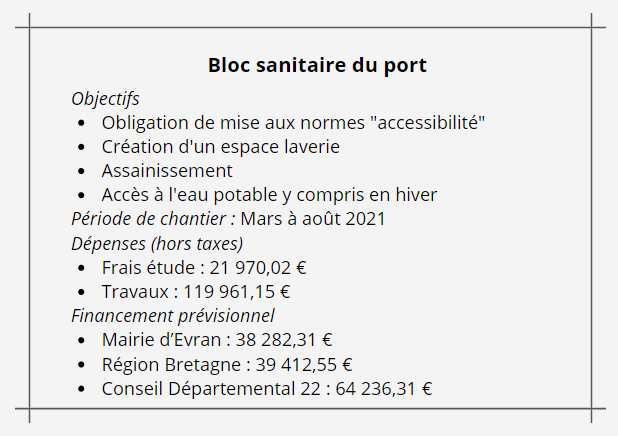Select the text Mars à août 2021
The width and height of the screenshot is (618, 436).
click(x=313, y=219)
